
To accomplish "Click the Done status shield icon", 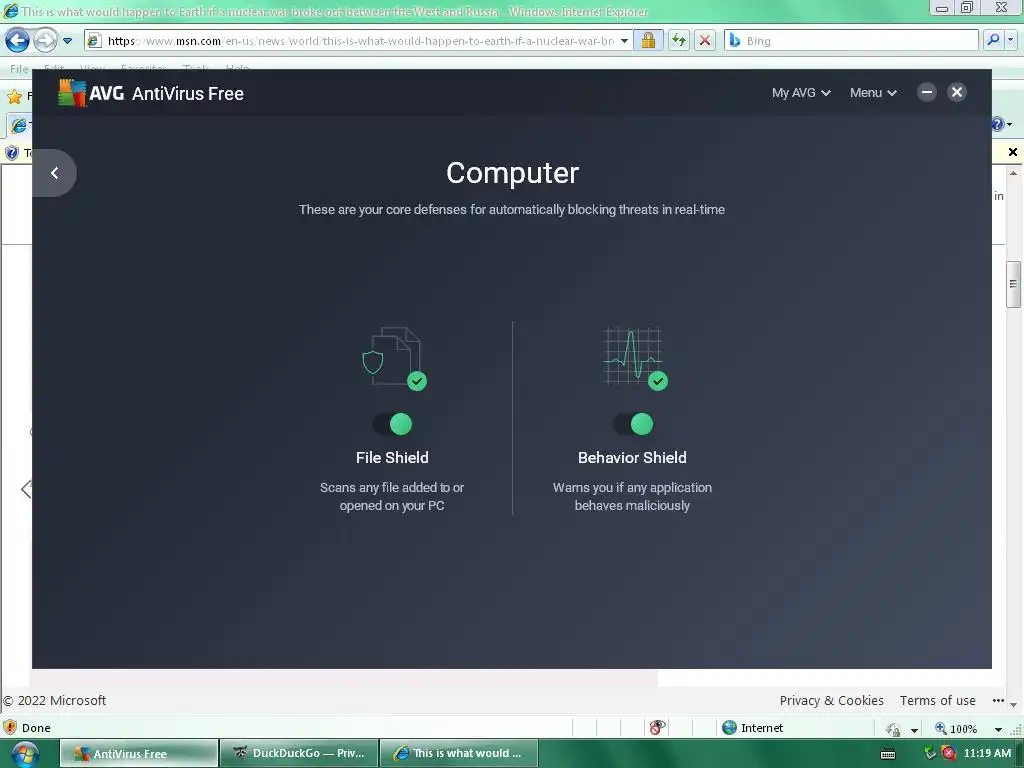I will [x=10, y=728].
